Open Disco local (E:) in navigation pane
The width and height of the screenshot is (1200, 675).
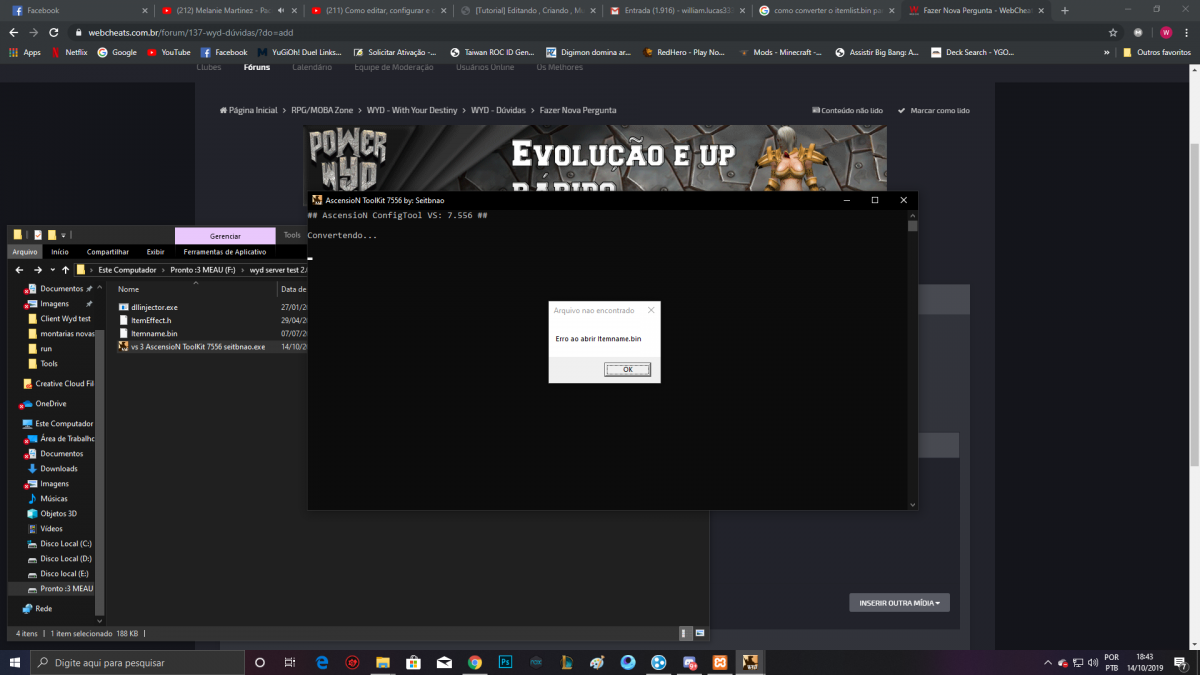[x=64, y=574]
